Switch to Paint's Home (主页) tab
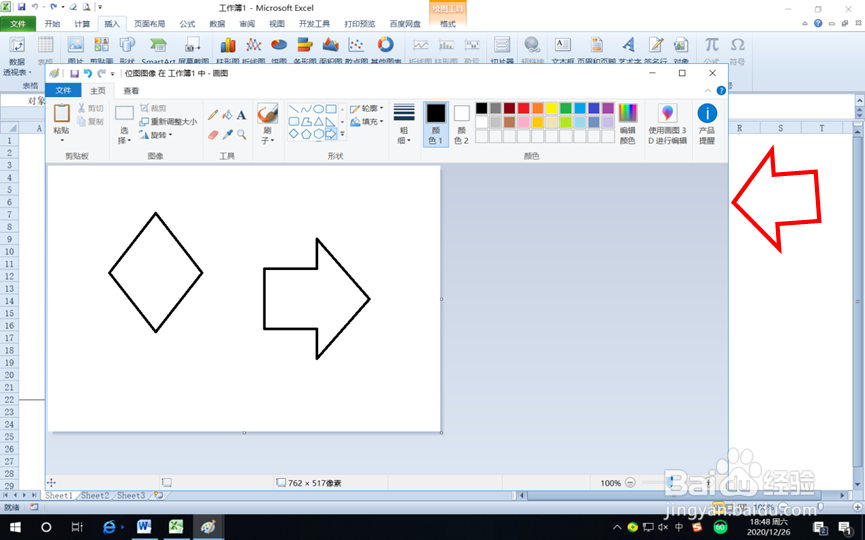Viewport: 865px width, 540px height. point(98,90)
